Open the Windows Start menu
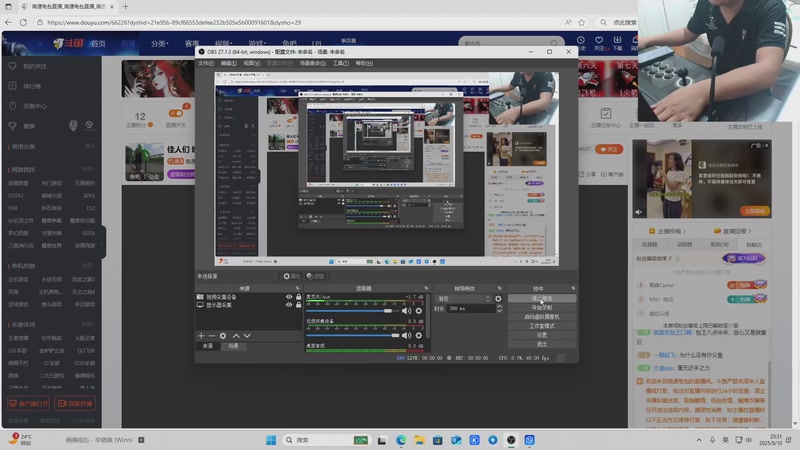The image size is (800, 450). (x=271, y=440)
